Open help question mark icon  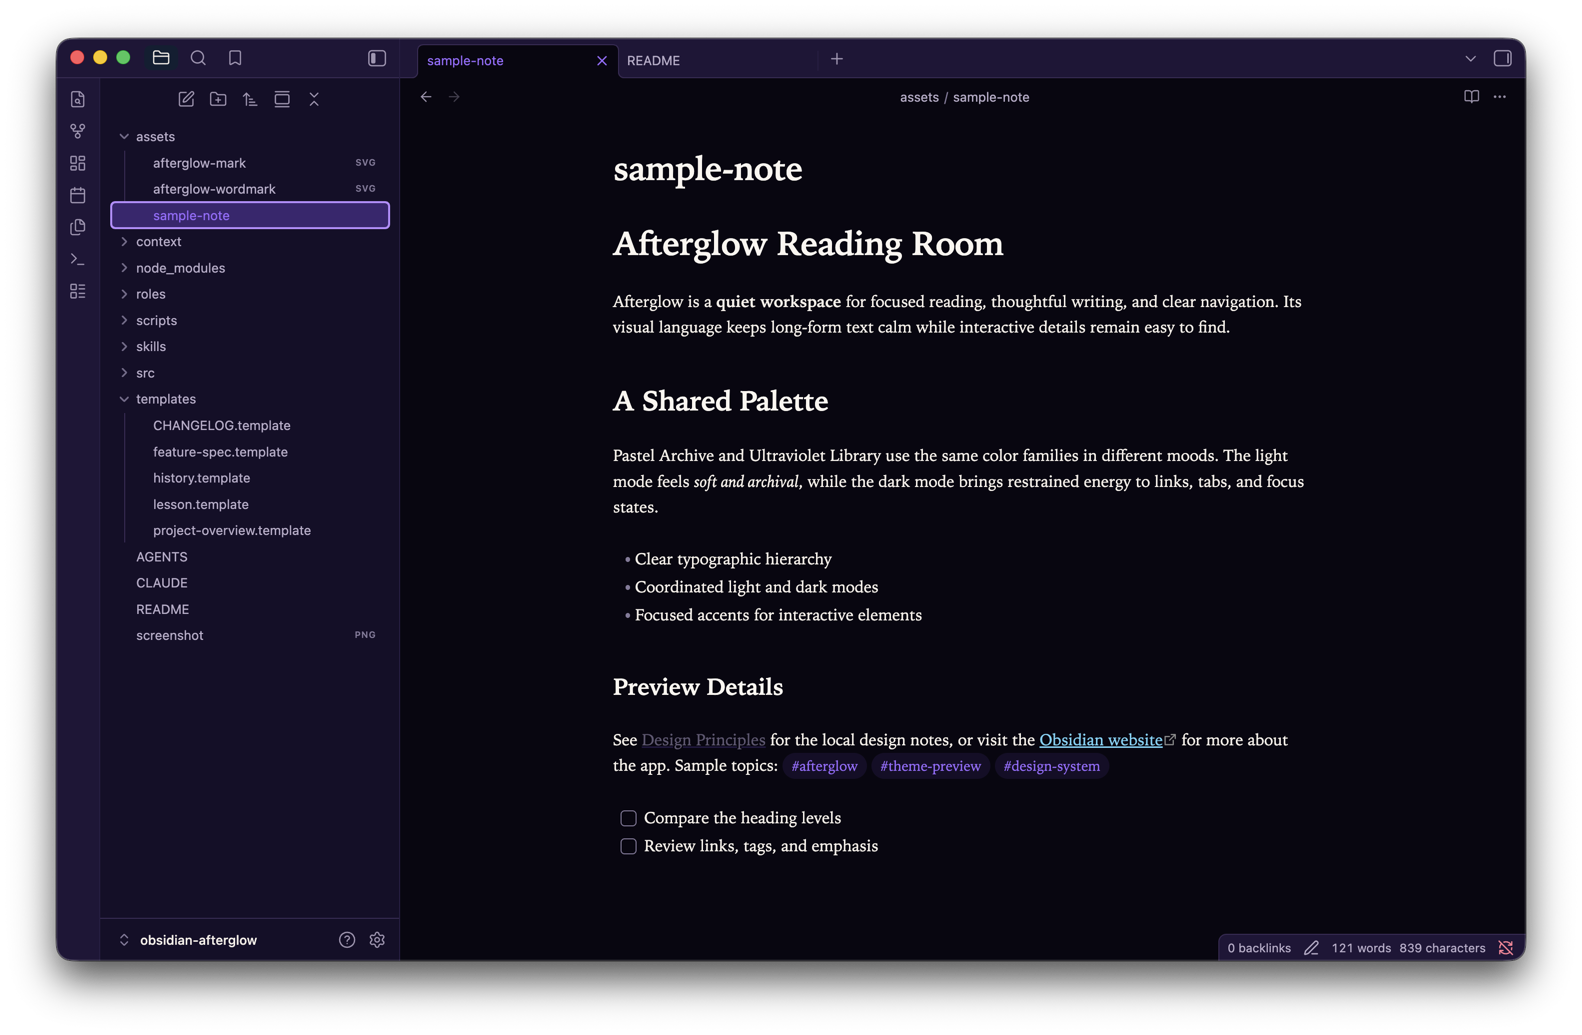tap(347, 940)
